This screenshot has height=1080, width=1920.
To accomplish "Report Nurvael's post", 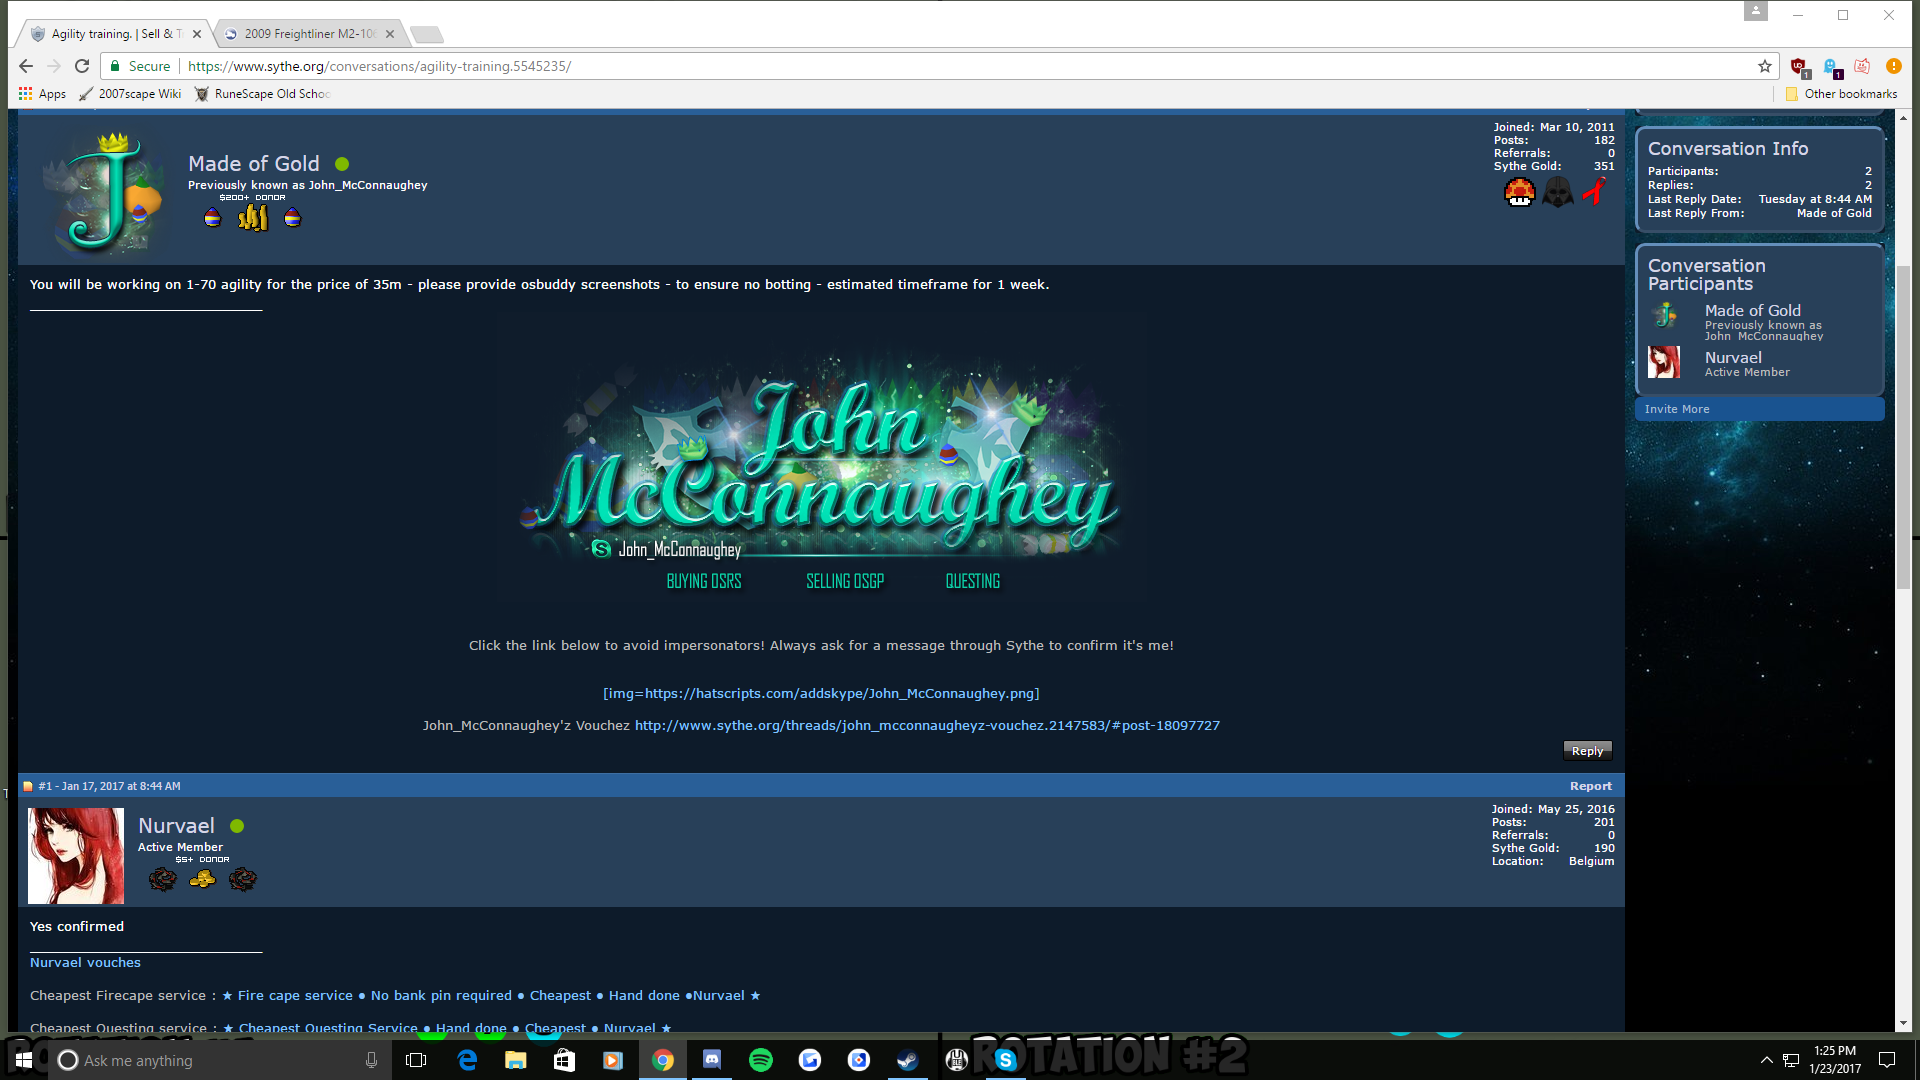I will tap(1590, 786).
